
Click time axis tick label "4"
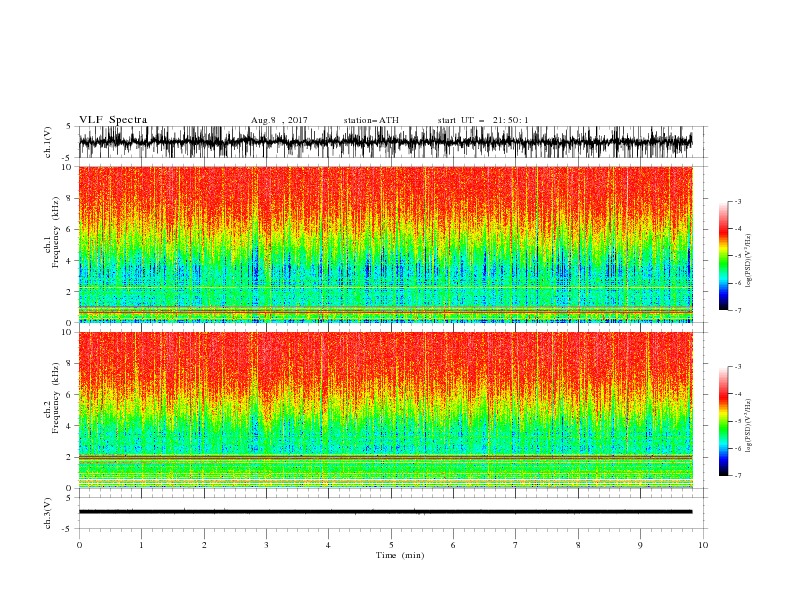point(328,545)
